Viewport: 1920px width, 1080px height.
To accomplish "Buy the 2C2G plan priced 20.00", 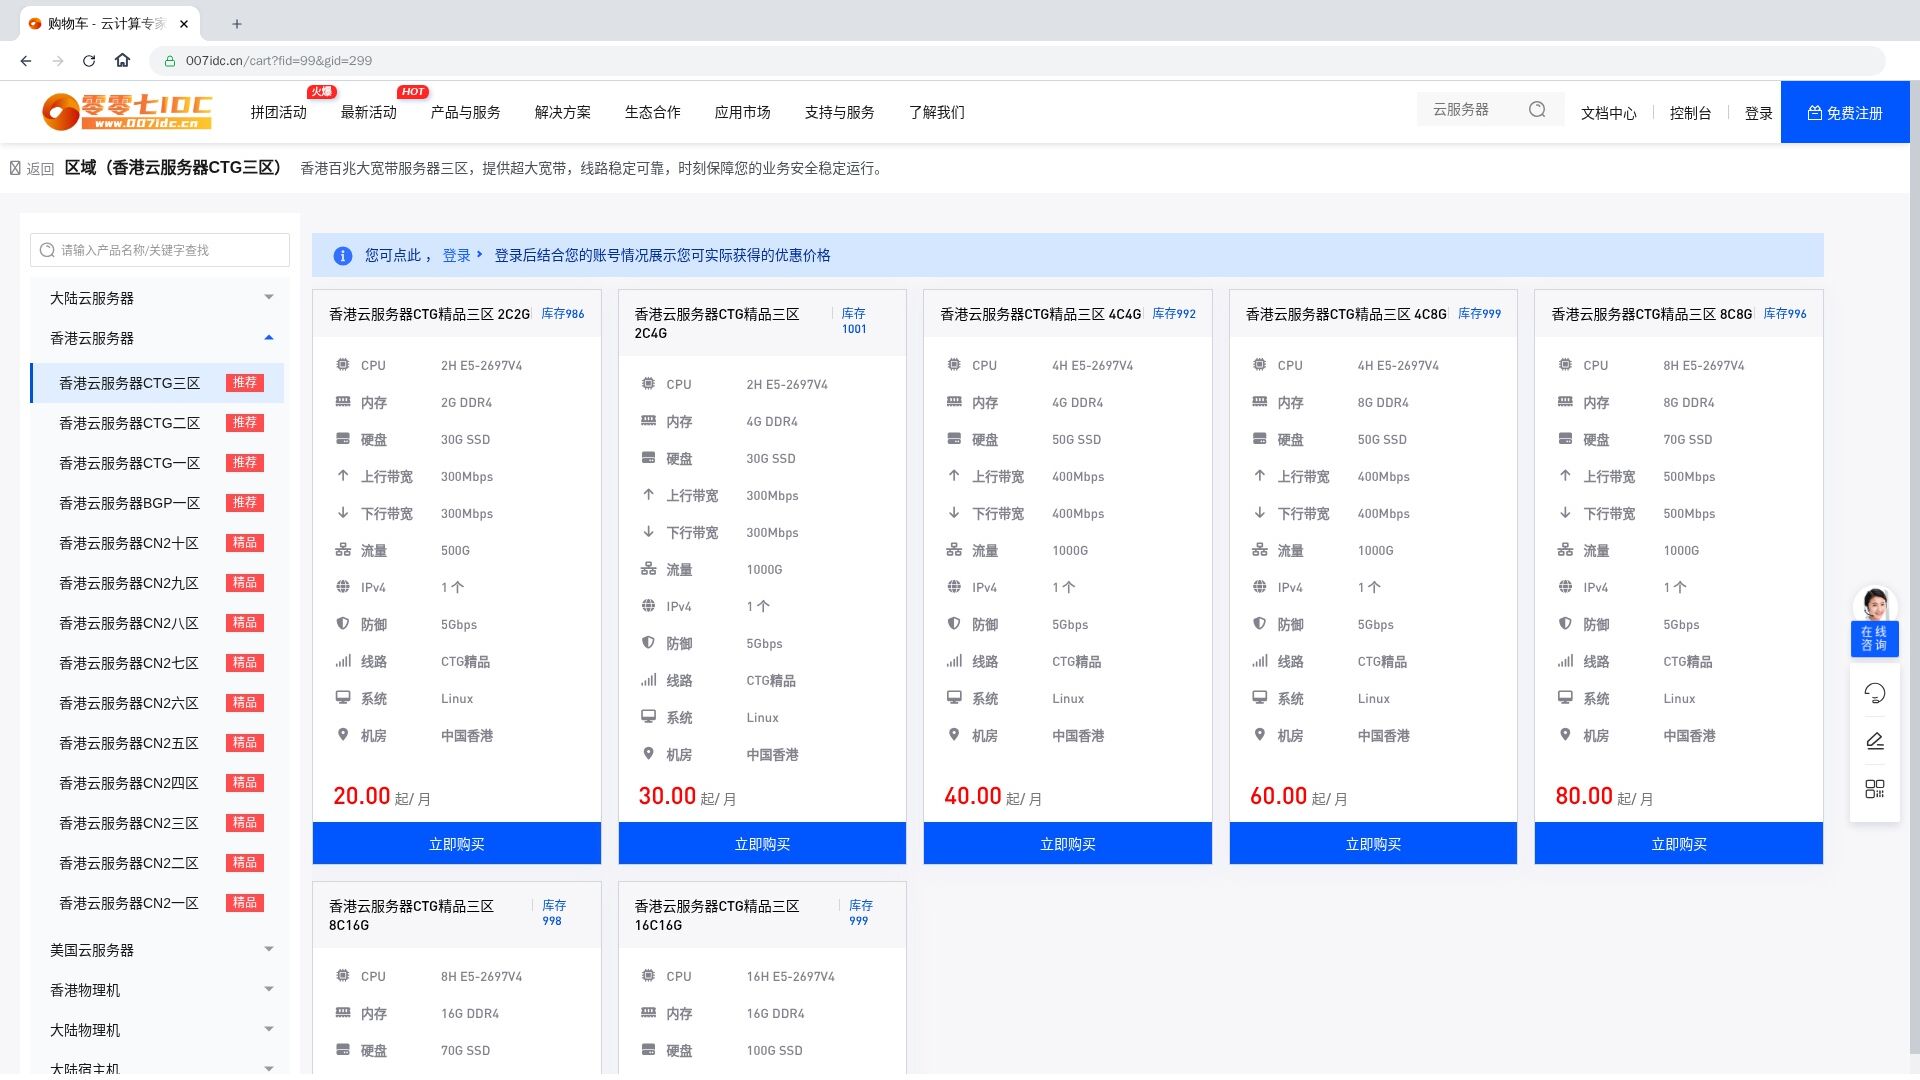I will pyautogui.click(x=457, y=844).
